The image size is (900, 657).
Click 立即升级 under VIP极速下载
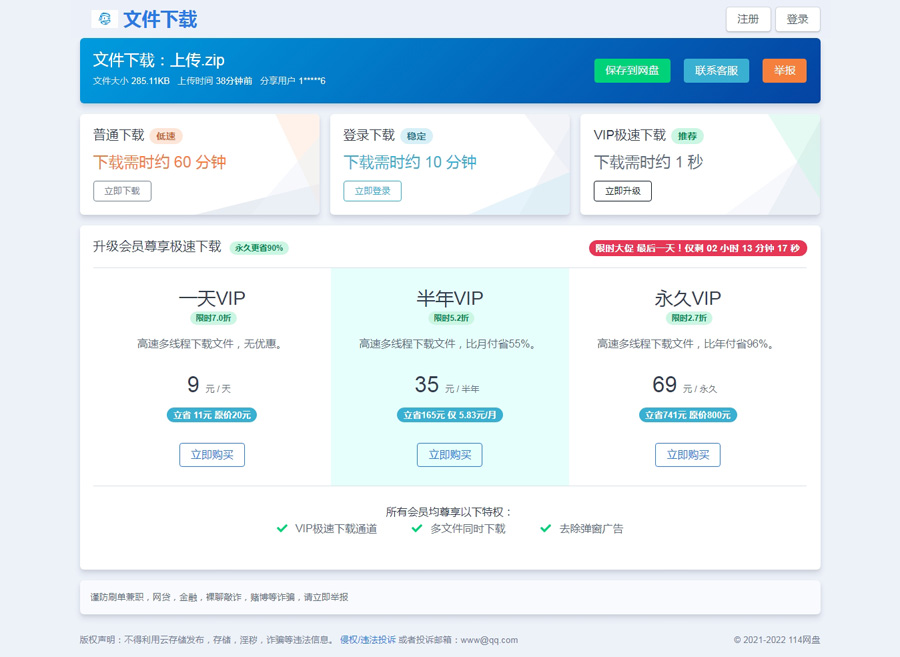pos(622,191)
